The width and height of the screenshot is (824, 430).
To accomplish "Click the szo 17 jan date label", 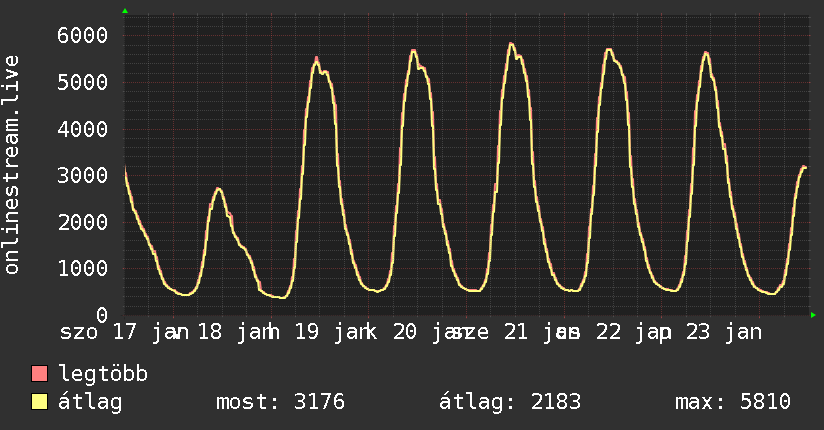I will point(124,333).
